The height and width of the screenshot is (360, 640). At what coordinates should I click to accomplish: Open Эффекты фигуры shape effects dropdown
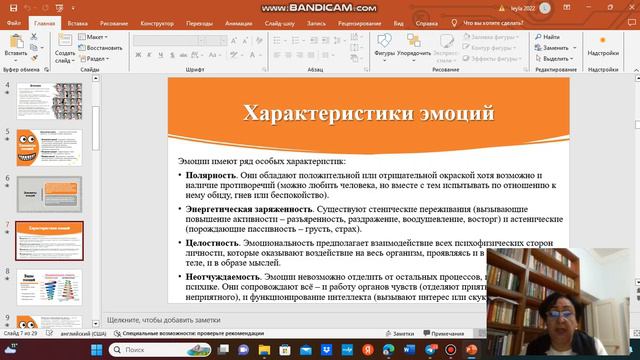click(492, 58)
